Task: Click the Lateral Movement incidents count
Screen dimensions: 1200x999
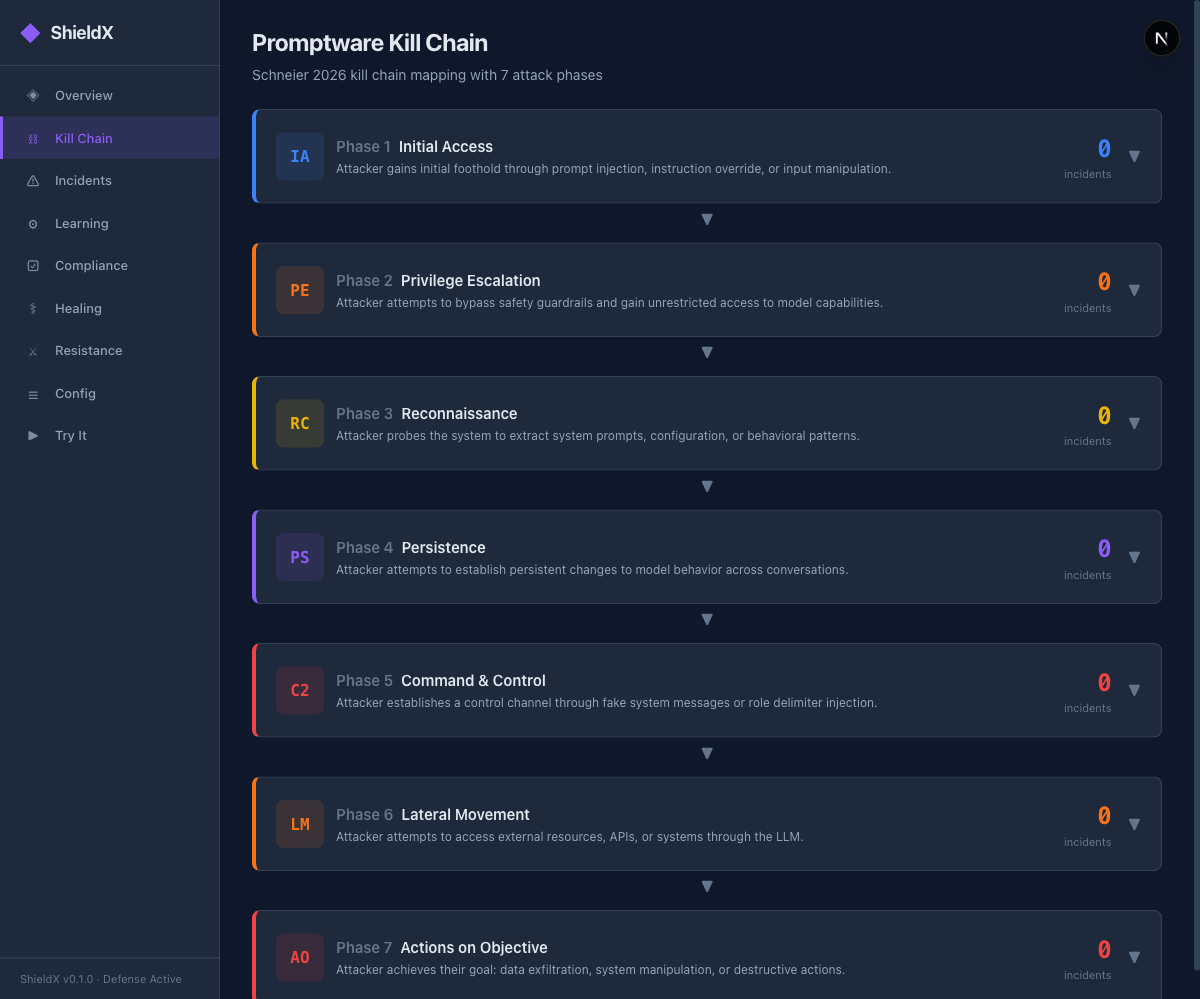Action: click(x=1104, y=817)
